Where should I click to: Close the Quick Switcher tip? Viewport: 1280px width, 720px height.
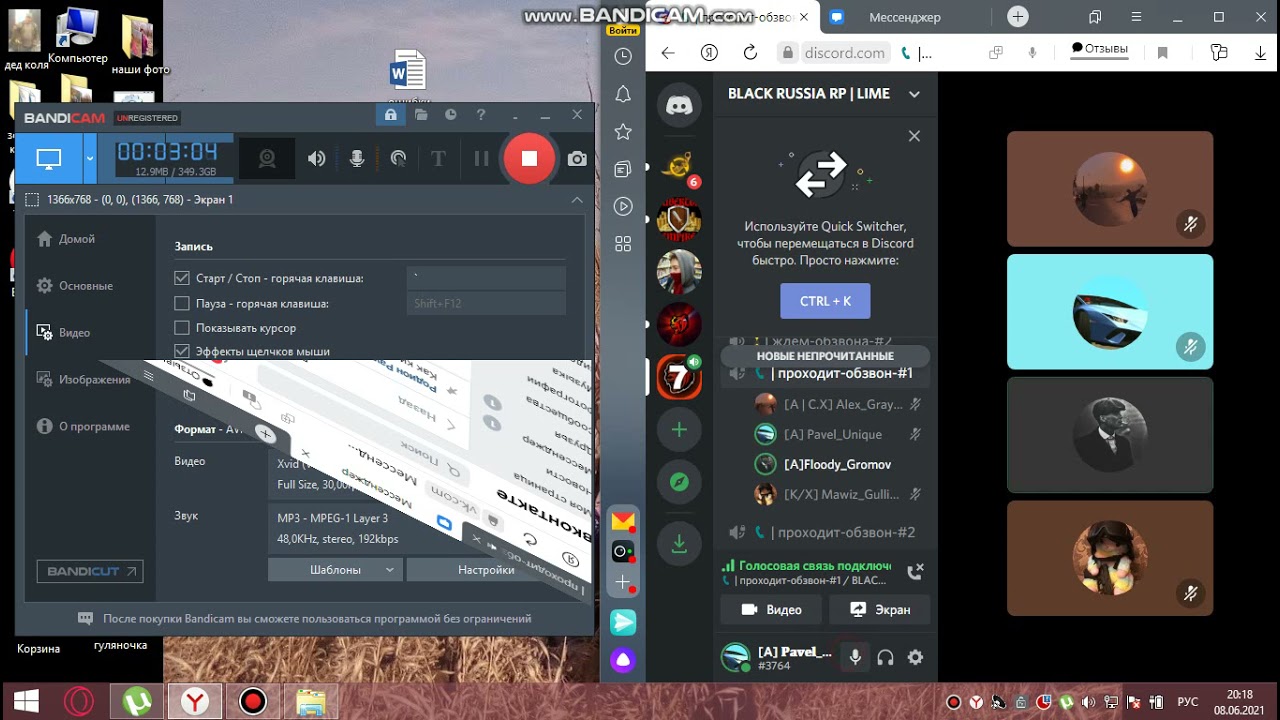914,136
